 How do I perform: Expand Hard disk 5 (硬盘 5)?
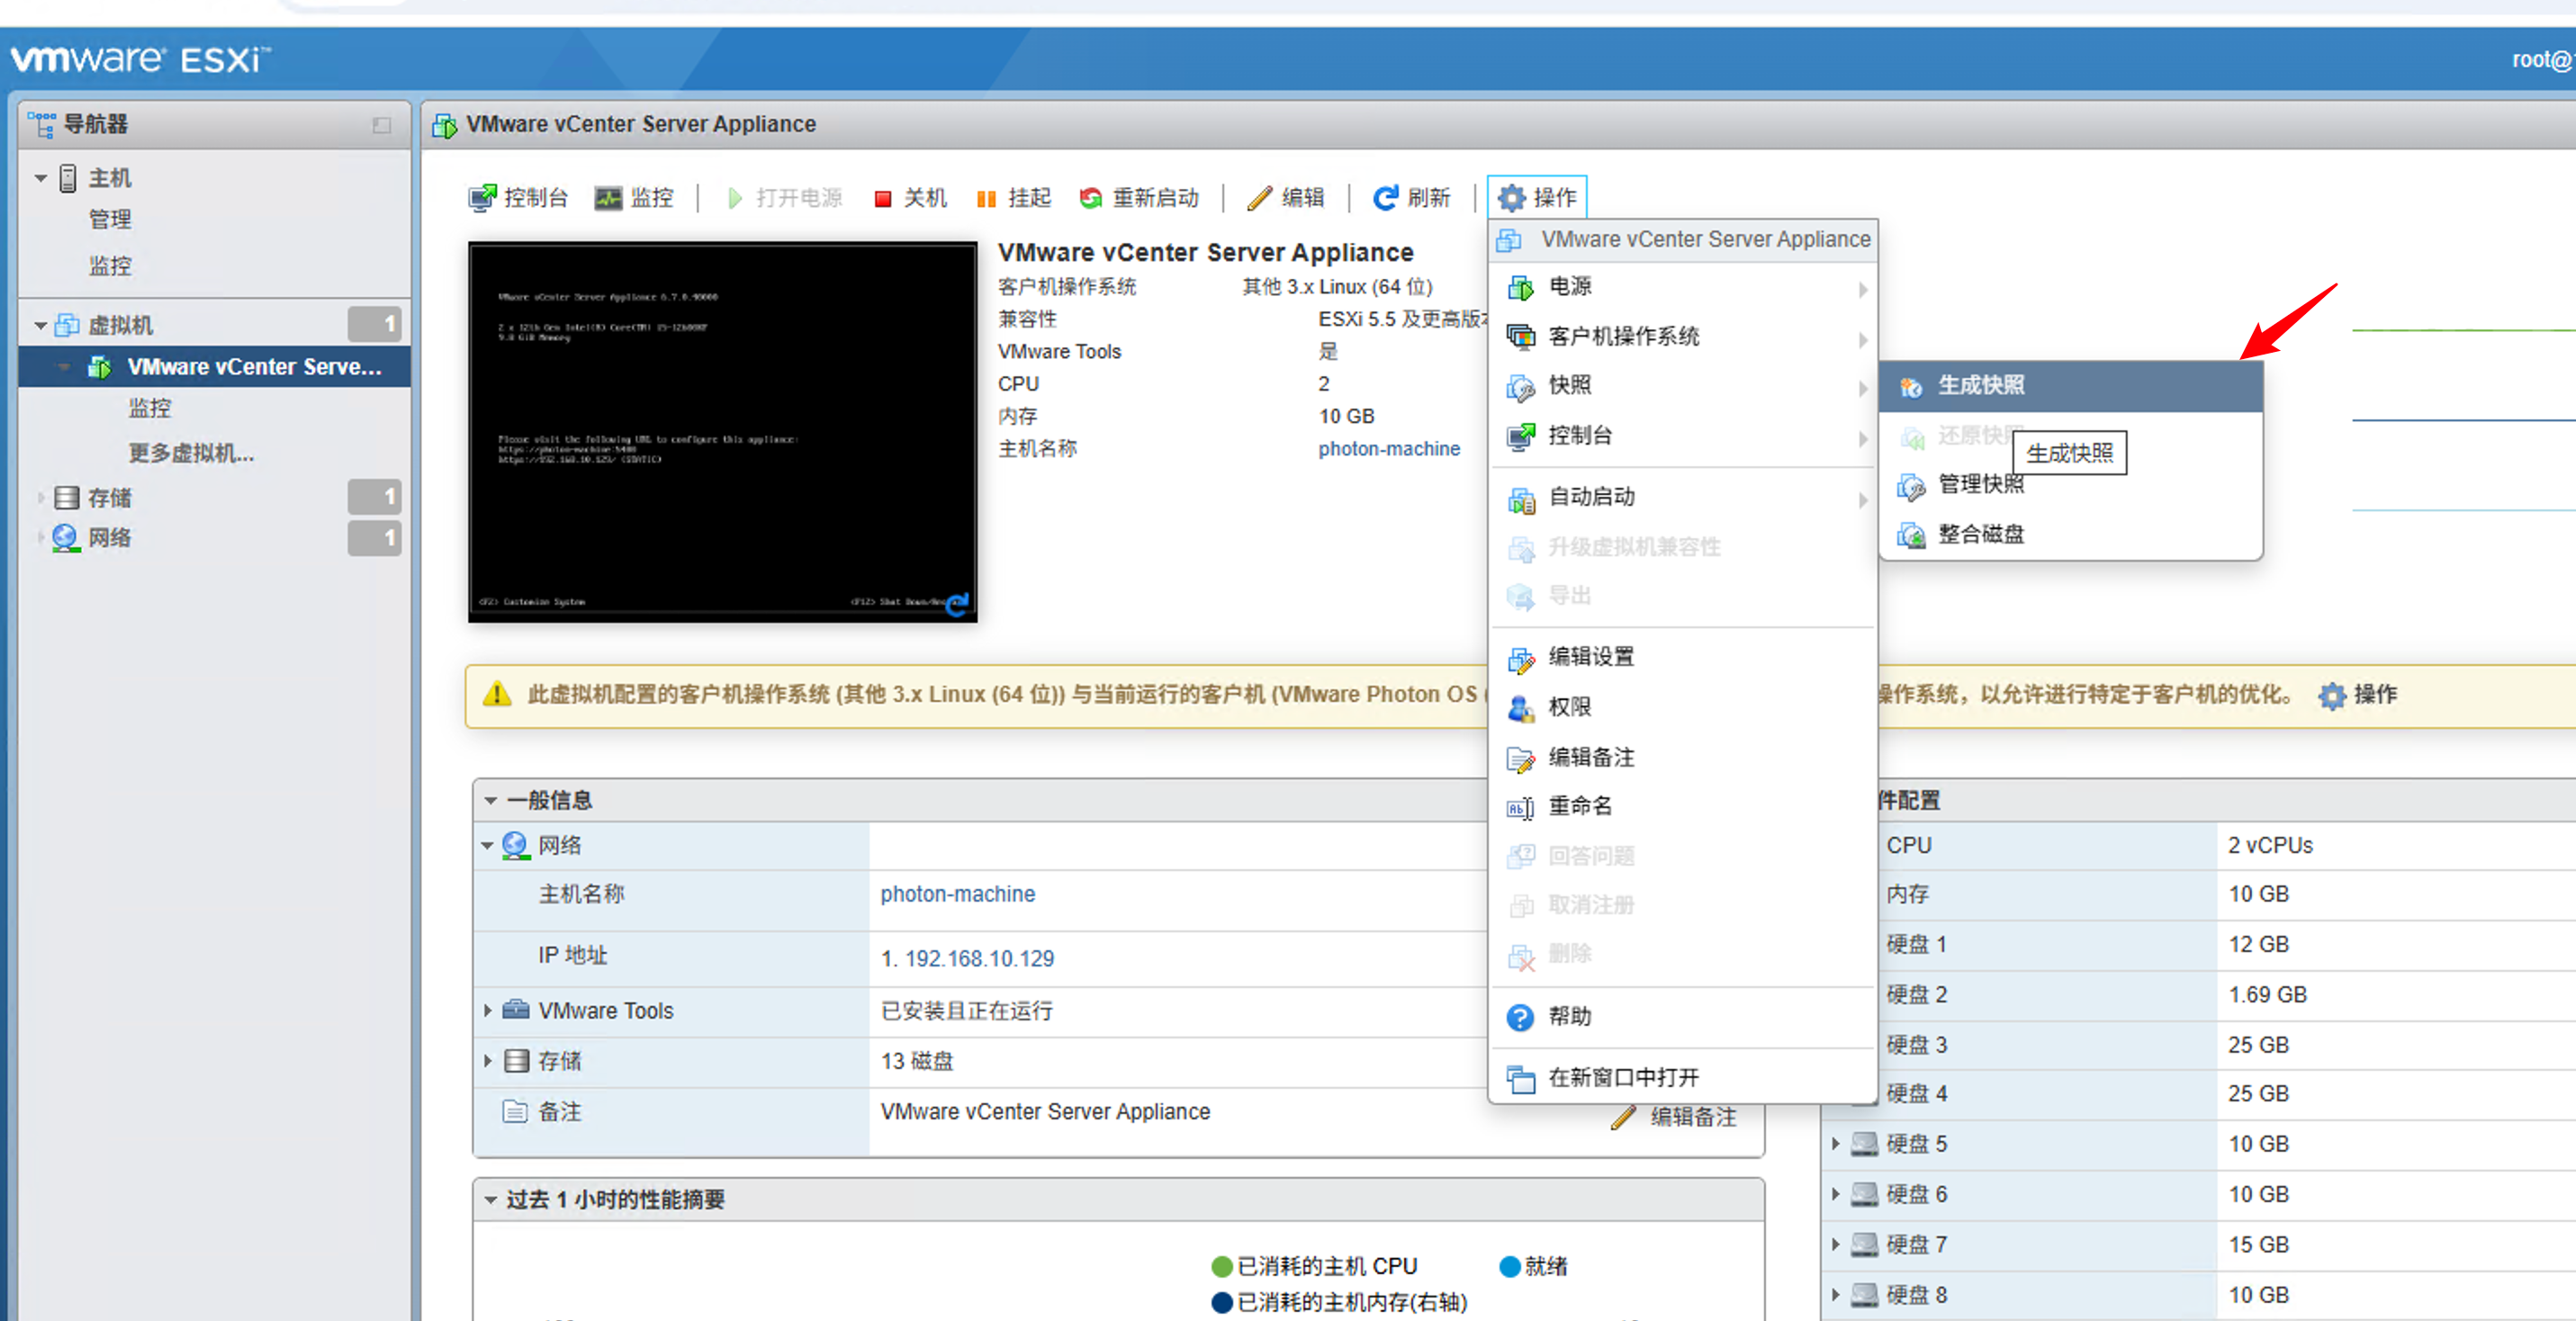1836,1144
